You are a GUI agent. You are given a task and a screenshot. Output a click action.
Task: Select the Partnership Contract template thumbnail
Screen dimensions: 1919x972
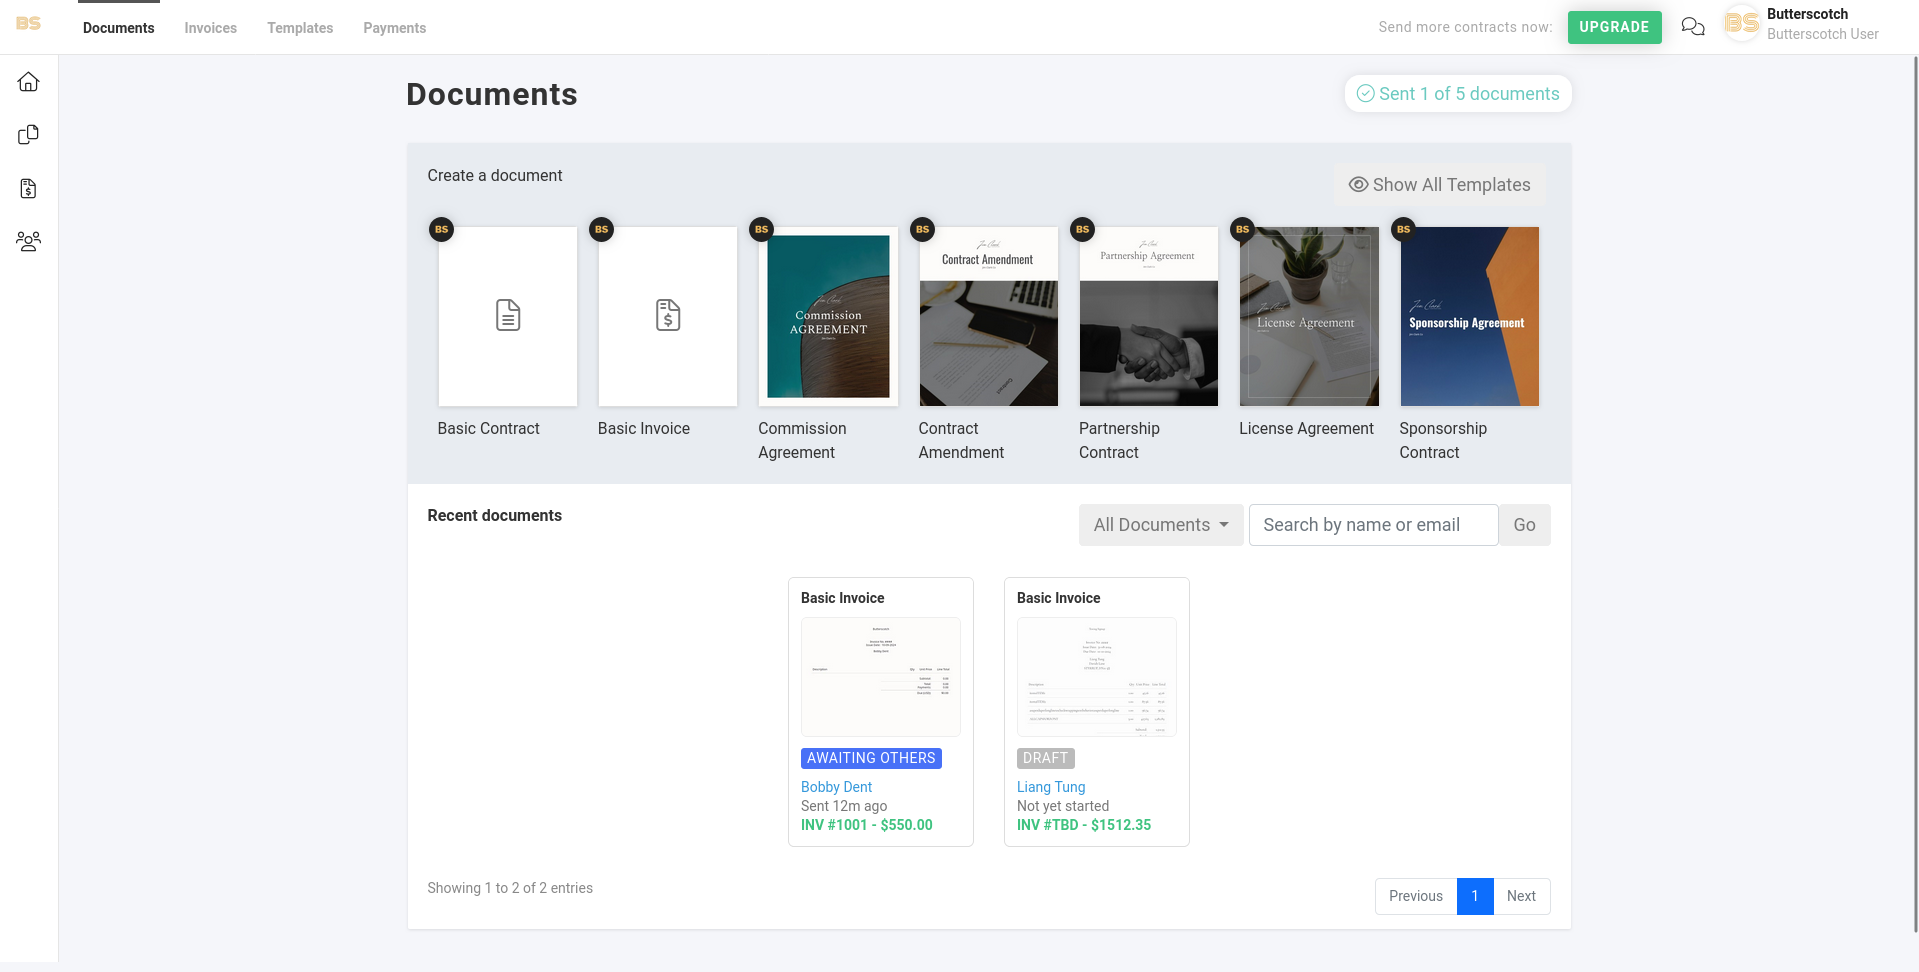1149,316
